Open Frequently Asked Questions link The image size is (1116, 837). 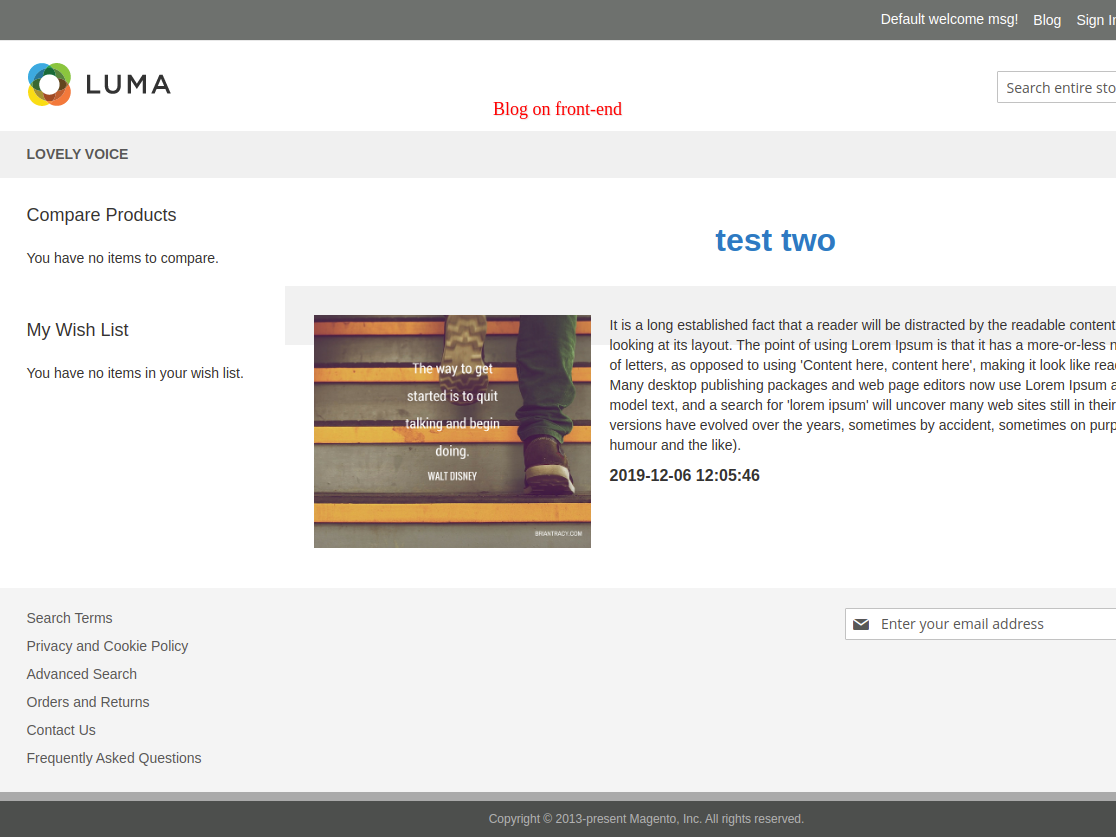(x=114, y=758)
